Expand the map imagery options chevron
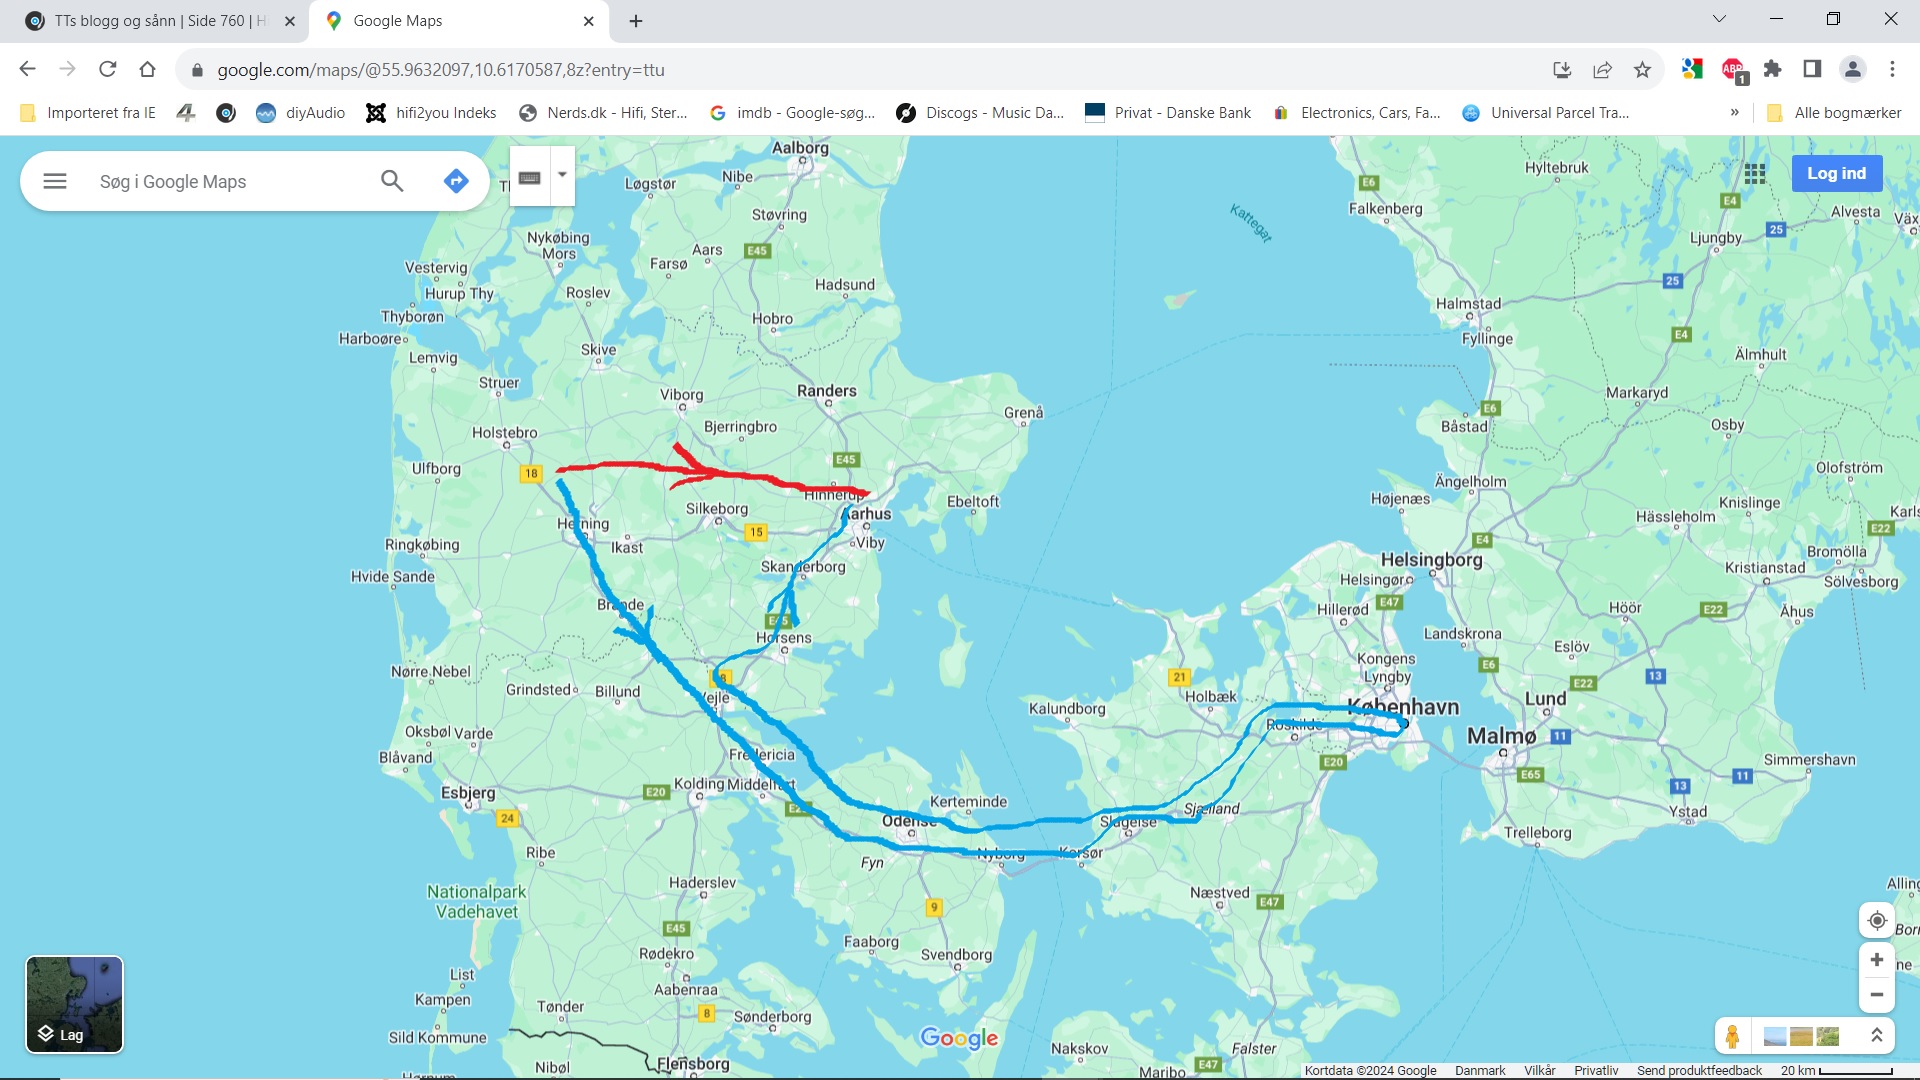1920x1080 pixels. pyautogui.click(x=1877, y=1036)
